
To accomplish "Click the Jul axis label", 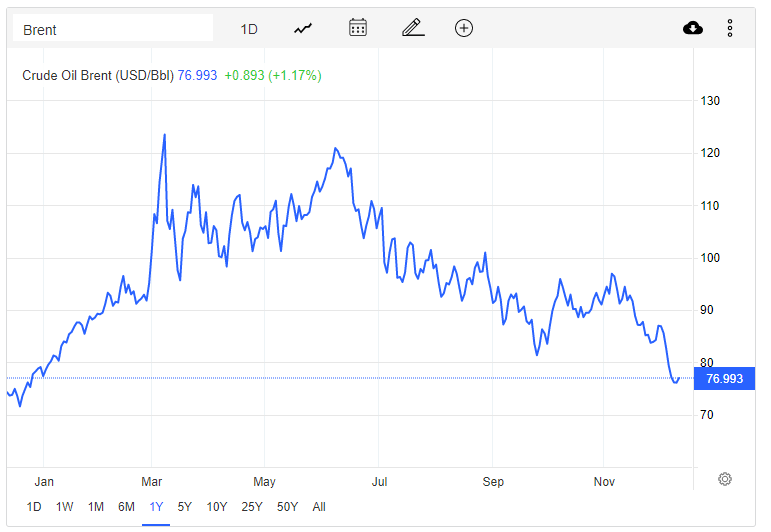I will click(379, 482).
